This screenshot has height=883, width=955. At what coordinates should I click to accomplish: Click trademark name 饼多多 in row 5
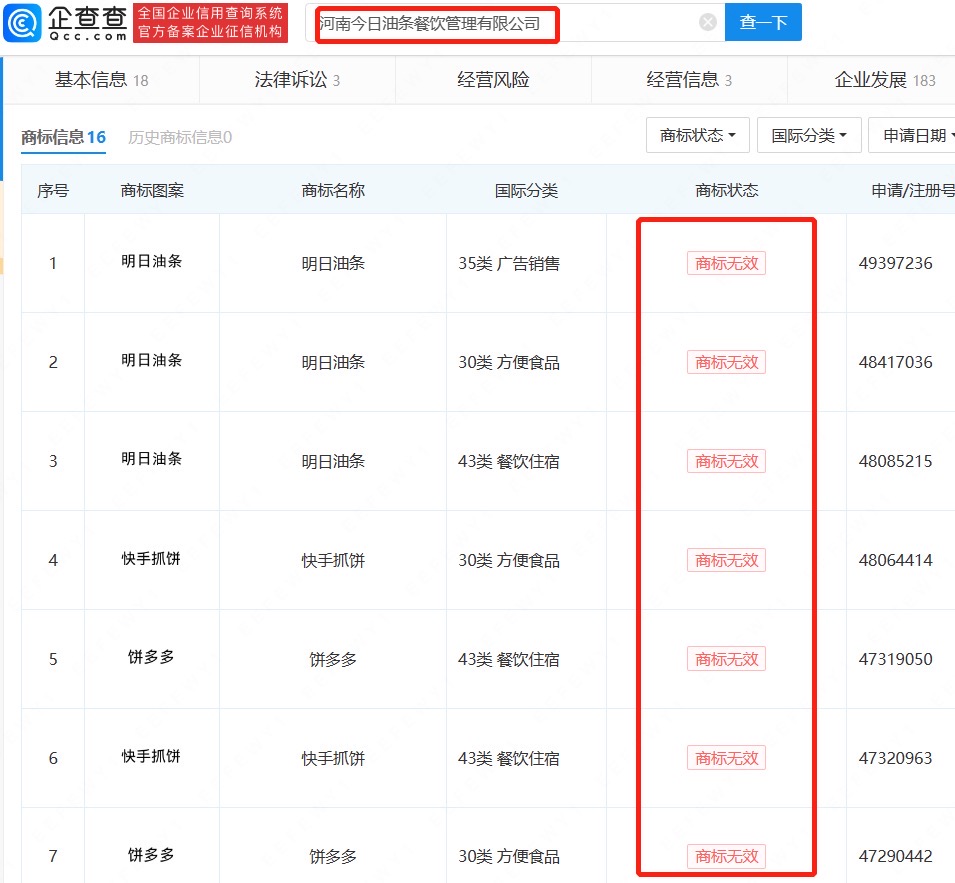point(333,659)
